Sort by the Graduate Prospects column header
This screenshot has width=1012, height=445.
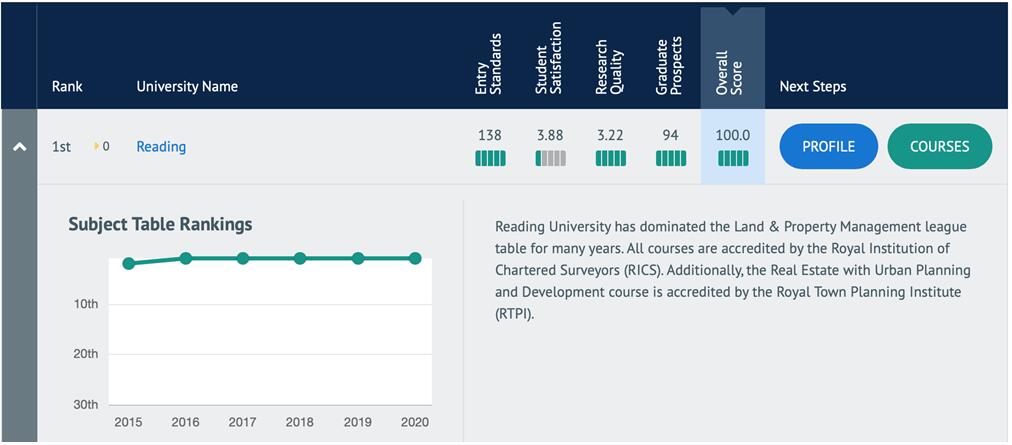pyautogui.click(x=669, y=62)
